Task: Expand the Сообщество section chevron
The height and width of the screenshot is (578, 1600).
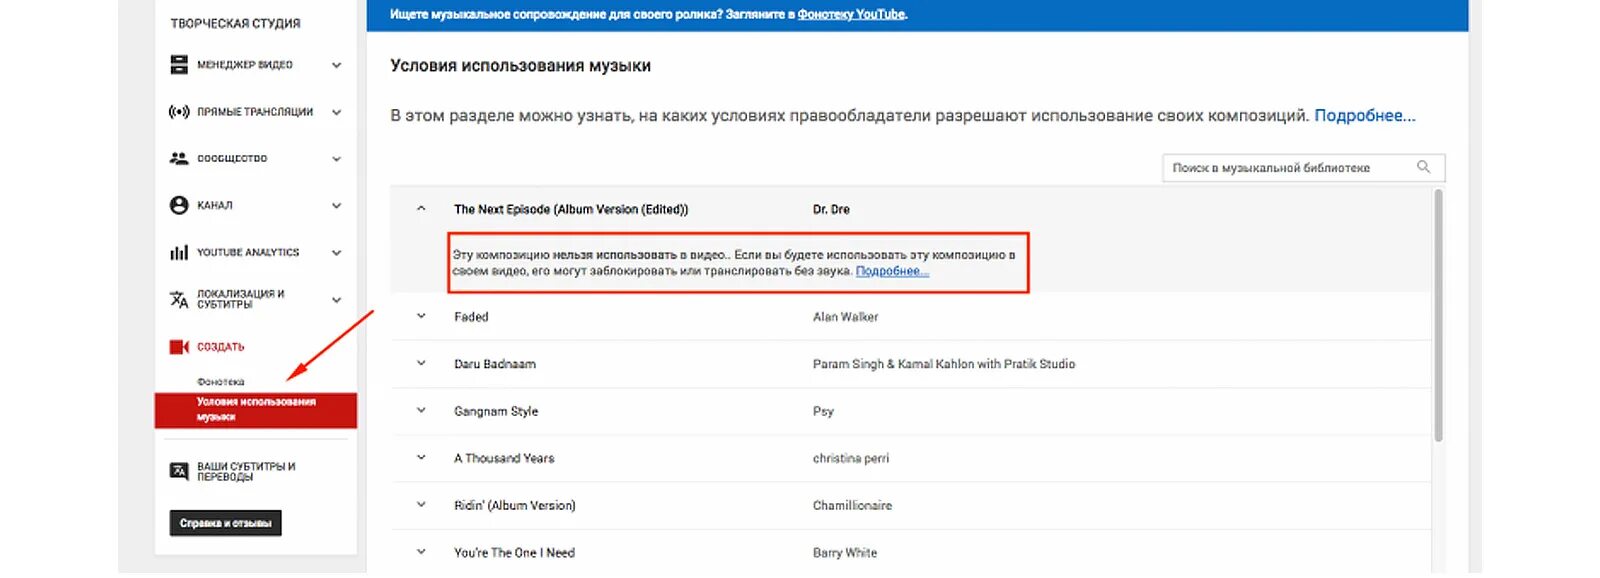Action: (336, 158)
